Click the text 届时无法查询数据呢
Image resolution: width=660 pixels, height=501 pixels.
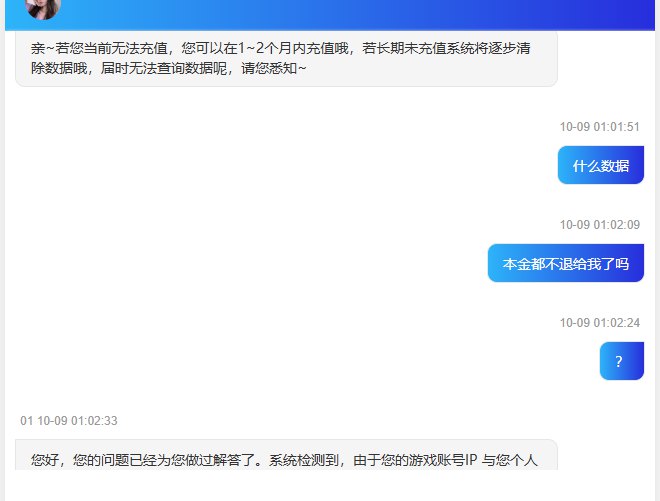pyautogui.click(x=161, y=68)
